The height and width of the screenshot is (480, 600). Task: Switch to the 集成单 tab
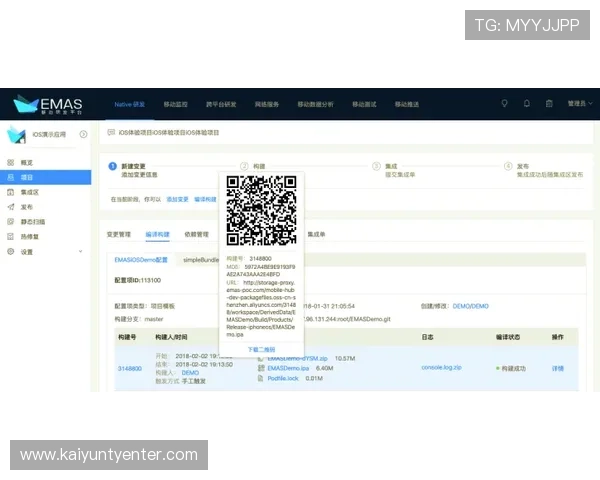(316, 234)
